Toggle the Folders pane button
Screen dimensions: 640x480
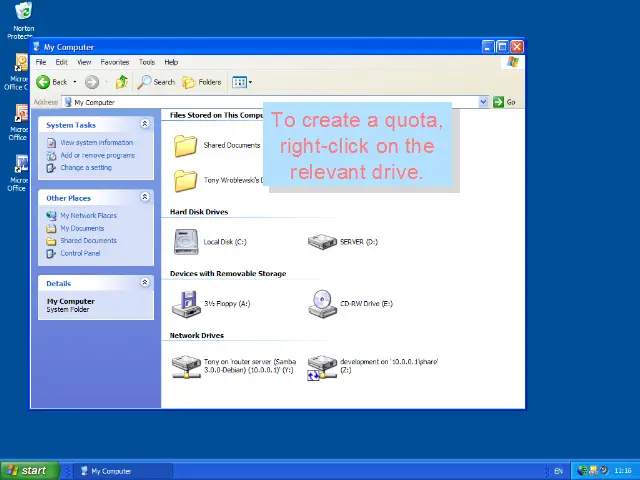pos(202,82)
